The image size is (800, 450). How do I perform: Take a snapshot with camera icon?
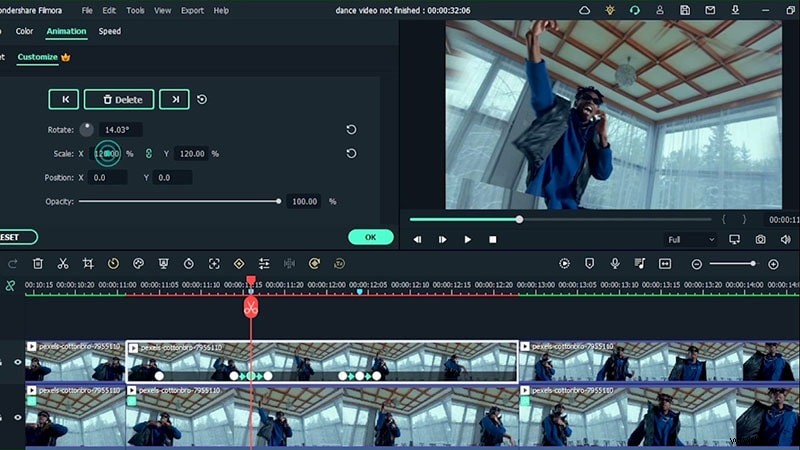tap(760, 239)
